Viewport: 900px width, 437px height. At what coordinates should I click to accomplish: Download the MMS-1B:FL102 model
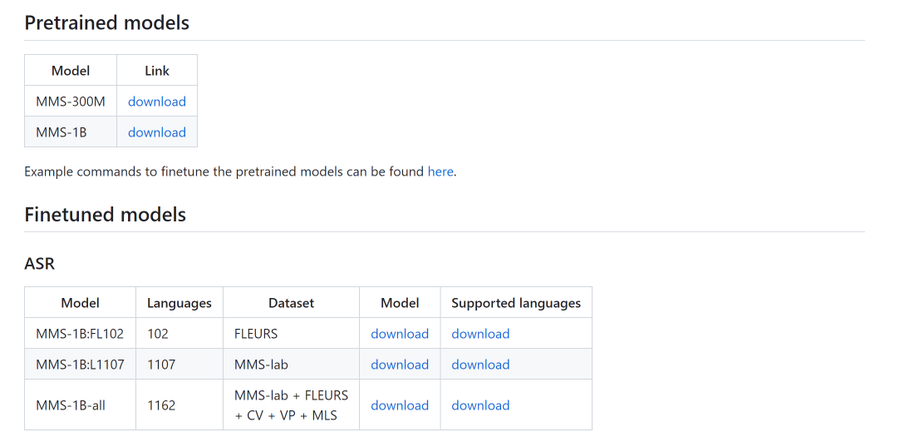point(399,334)
